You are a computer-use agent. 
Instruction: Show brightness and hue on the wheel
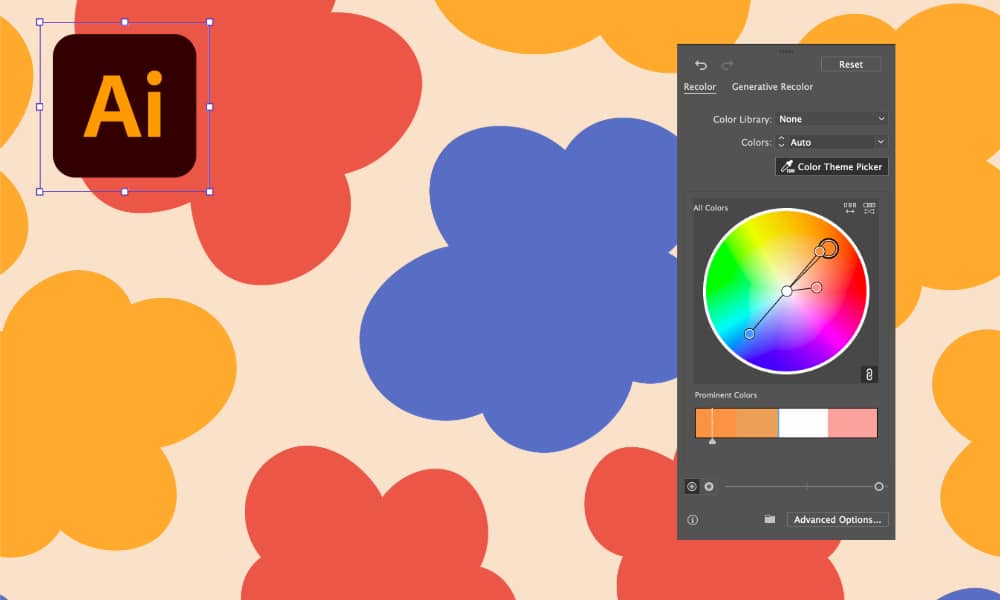click(x=709, y=487)
